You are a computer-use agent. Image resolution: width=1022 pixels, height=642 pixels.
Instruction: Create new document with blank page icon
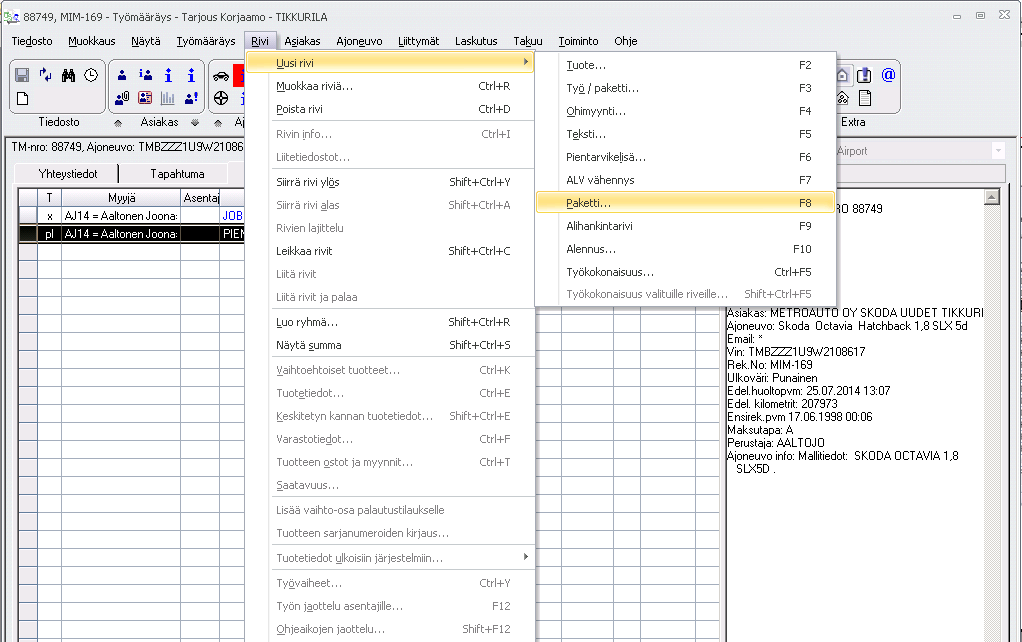22,98
